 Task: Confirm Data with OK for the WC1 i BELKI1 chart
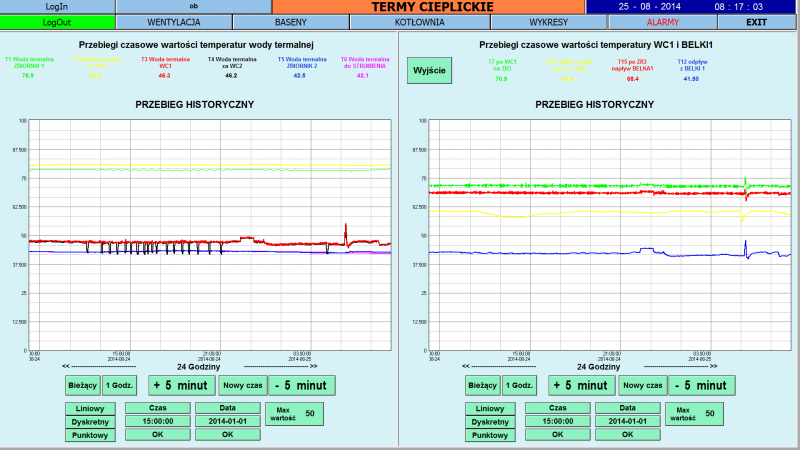point(628,435)
